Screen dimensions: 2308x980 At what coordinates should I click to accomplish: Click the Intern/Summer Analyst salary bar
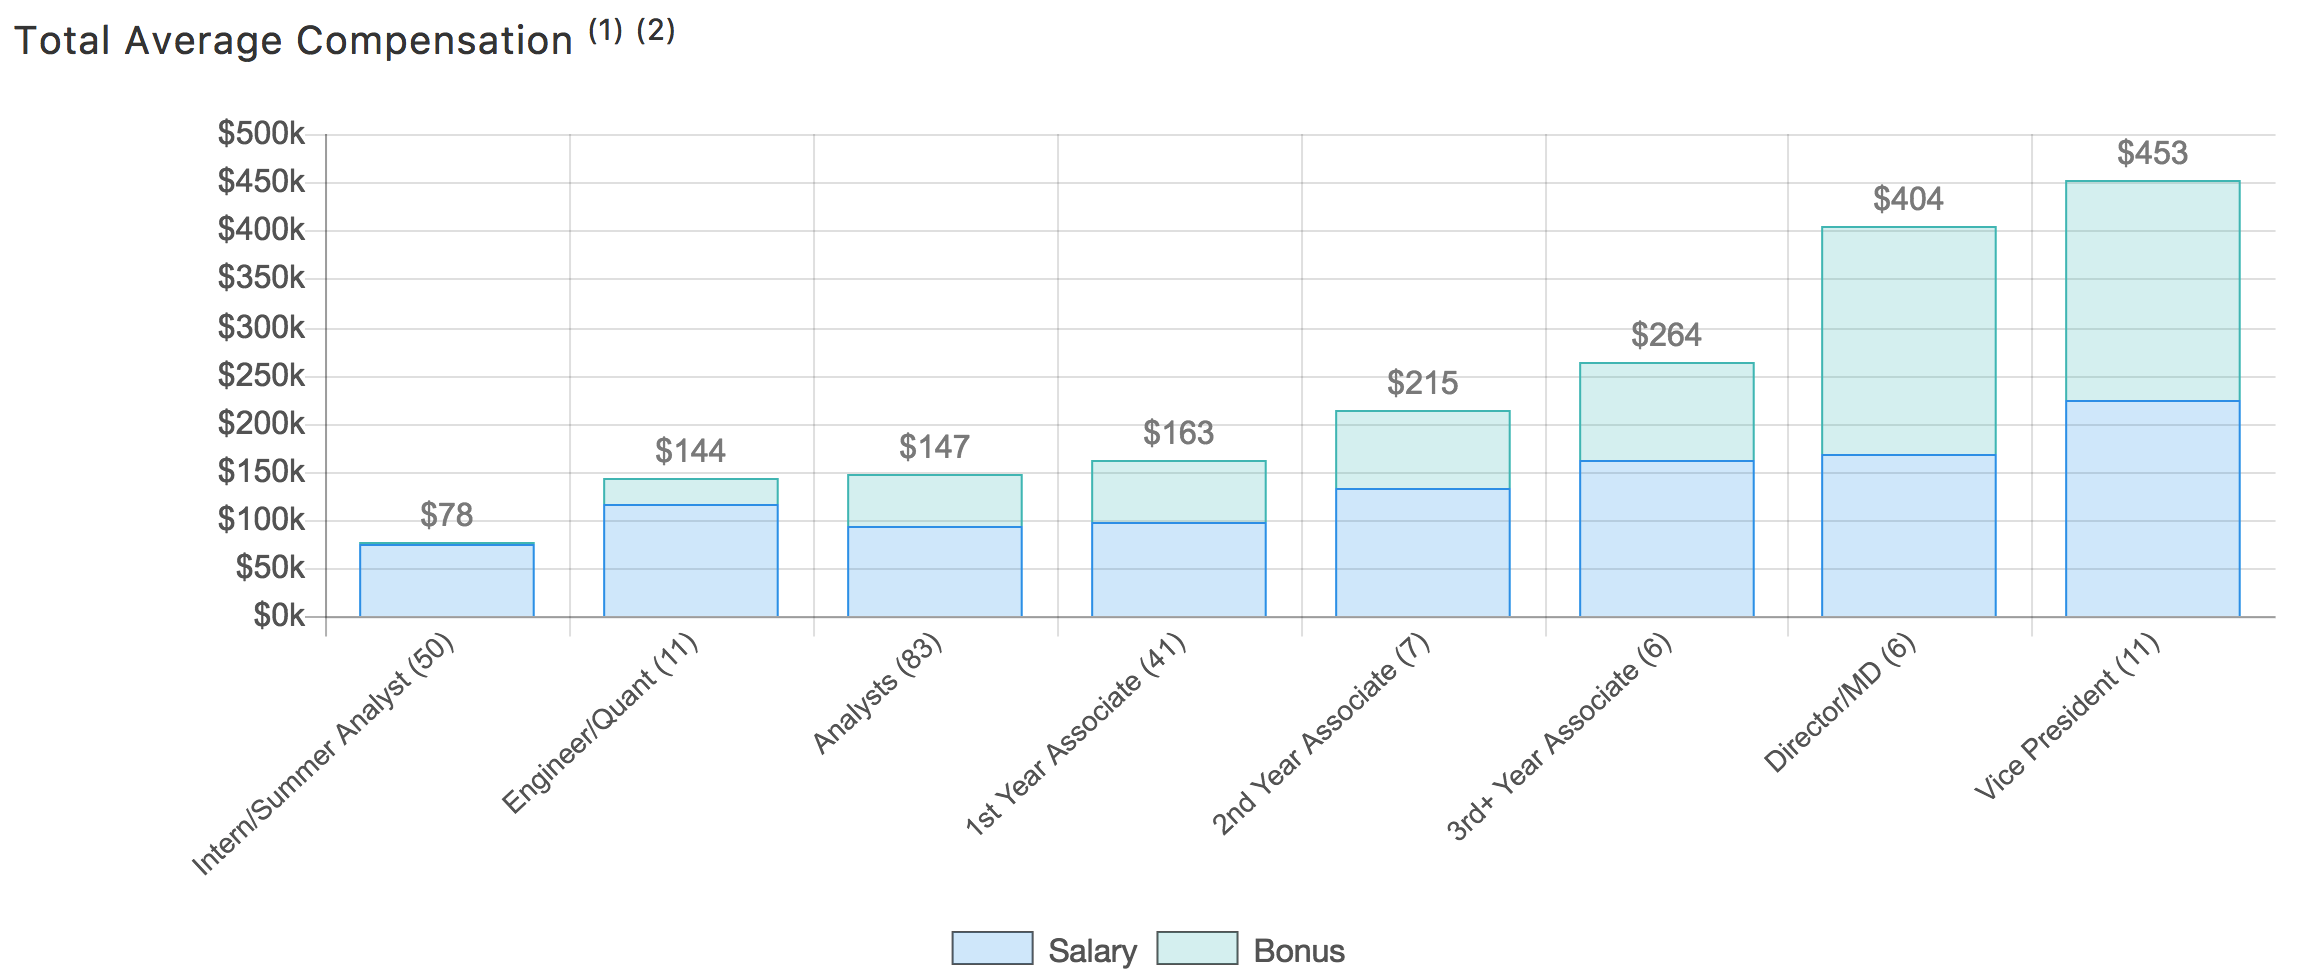tap(446, 580)
